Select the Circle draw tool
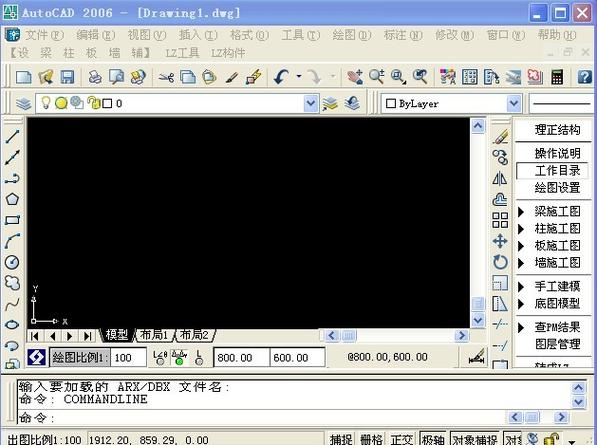The image size is (597, 445). (12, 262)
